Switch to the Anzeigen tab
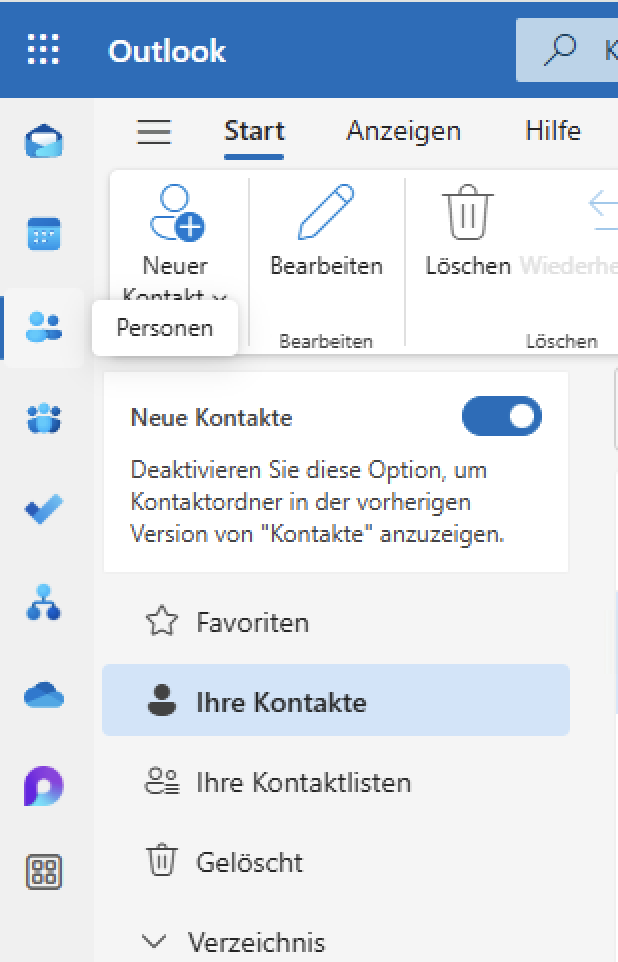618x962 pixels. pyautogui.click(x=403, y=131)
